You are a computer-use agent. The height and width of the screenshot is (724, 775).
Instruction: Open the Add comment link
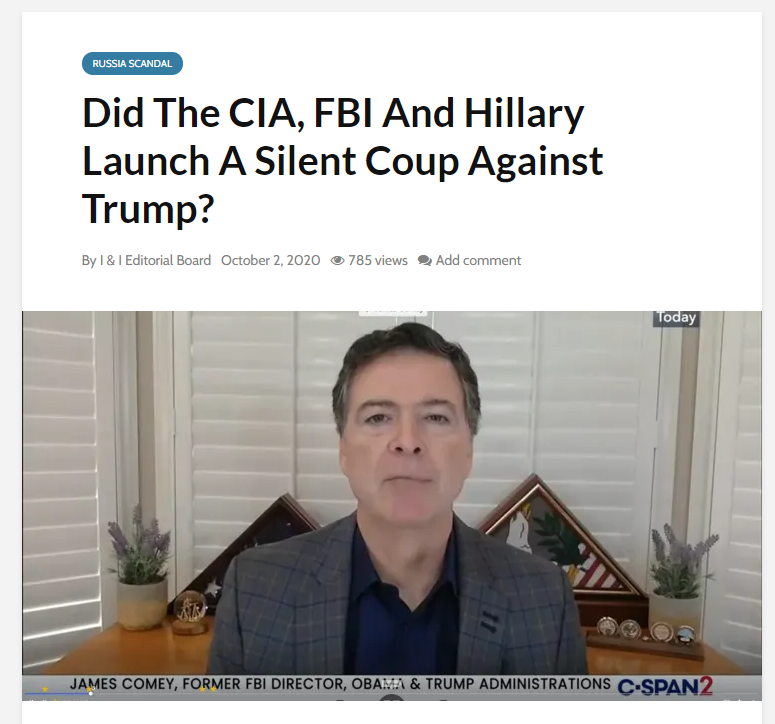coord(478,260)
